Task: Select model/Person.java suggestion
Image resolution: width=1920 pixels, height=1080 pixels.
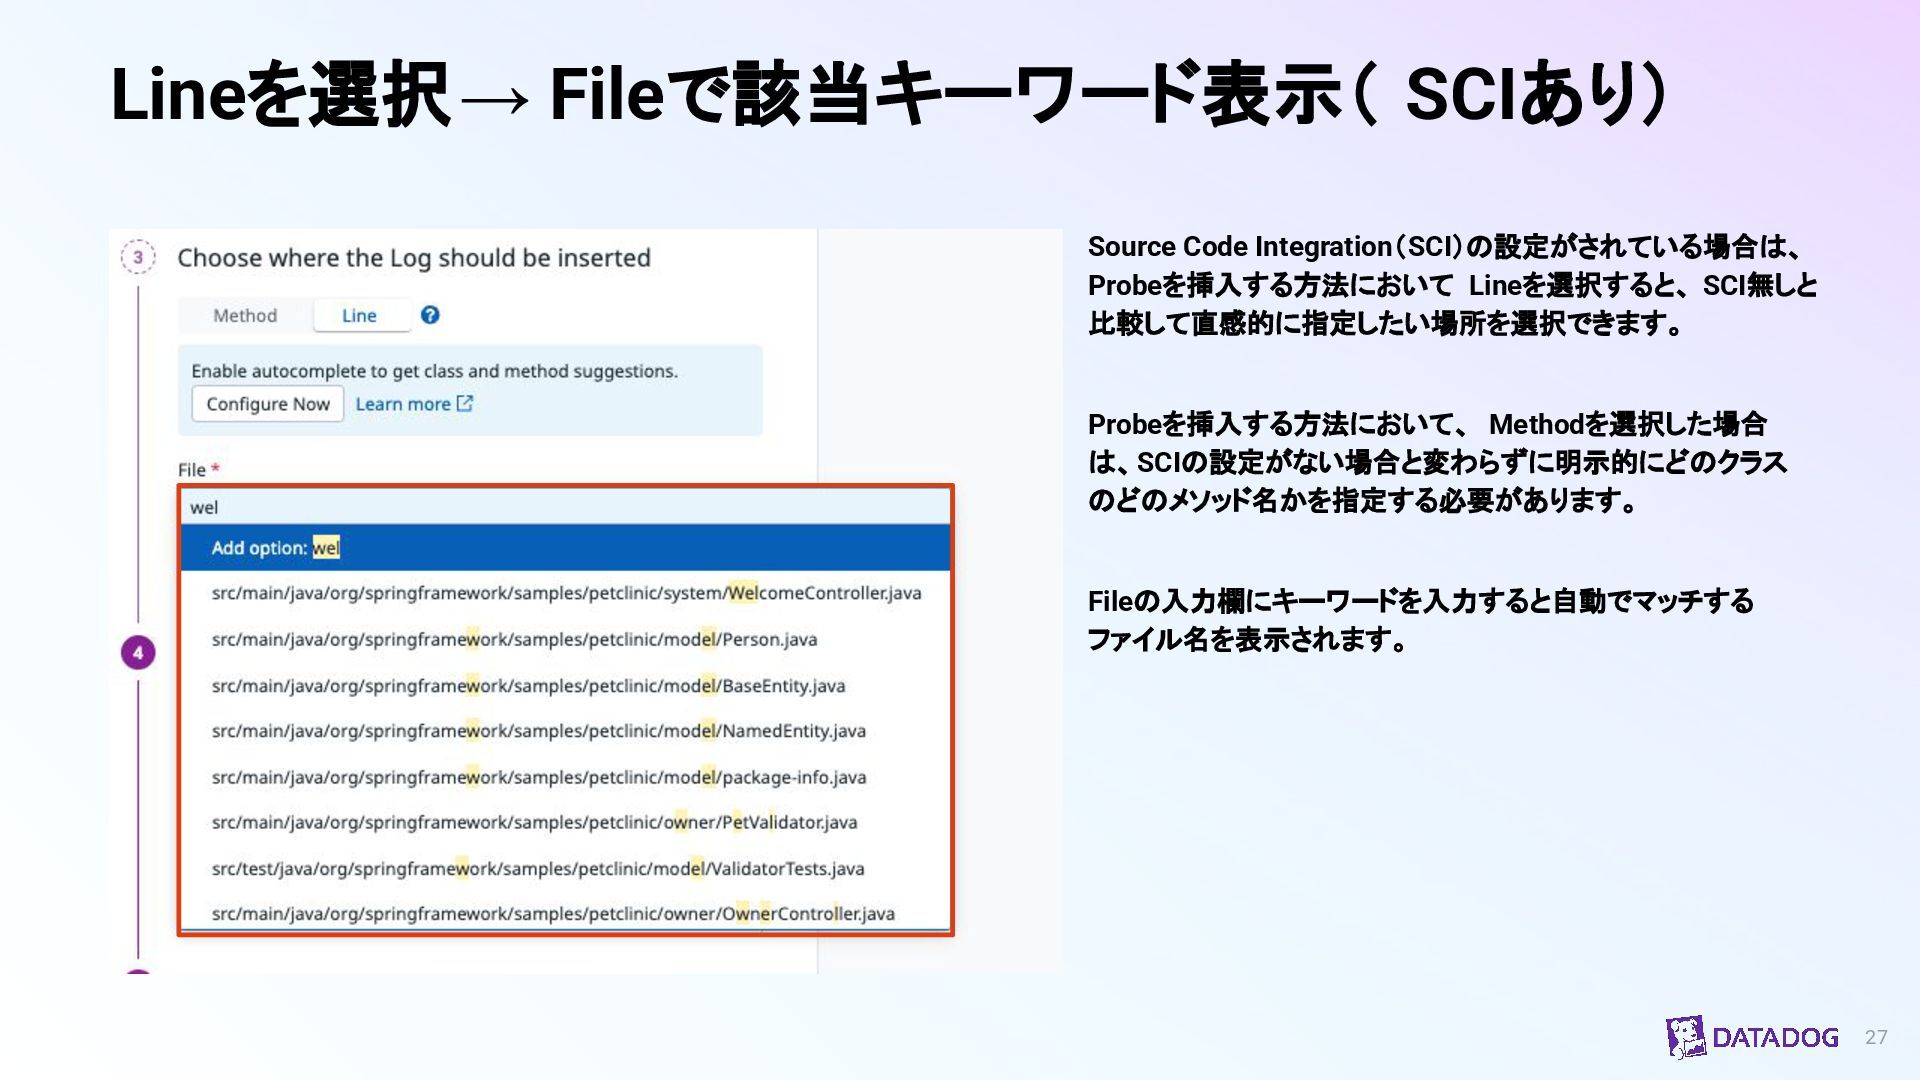Action: click(514, 639)
